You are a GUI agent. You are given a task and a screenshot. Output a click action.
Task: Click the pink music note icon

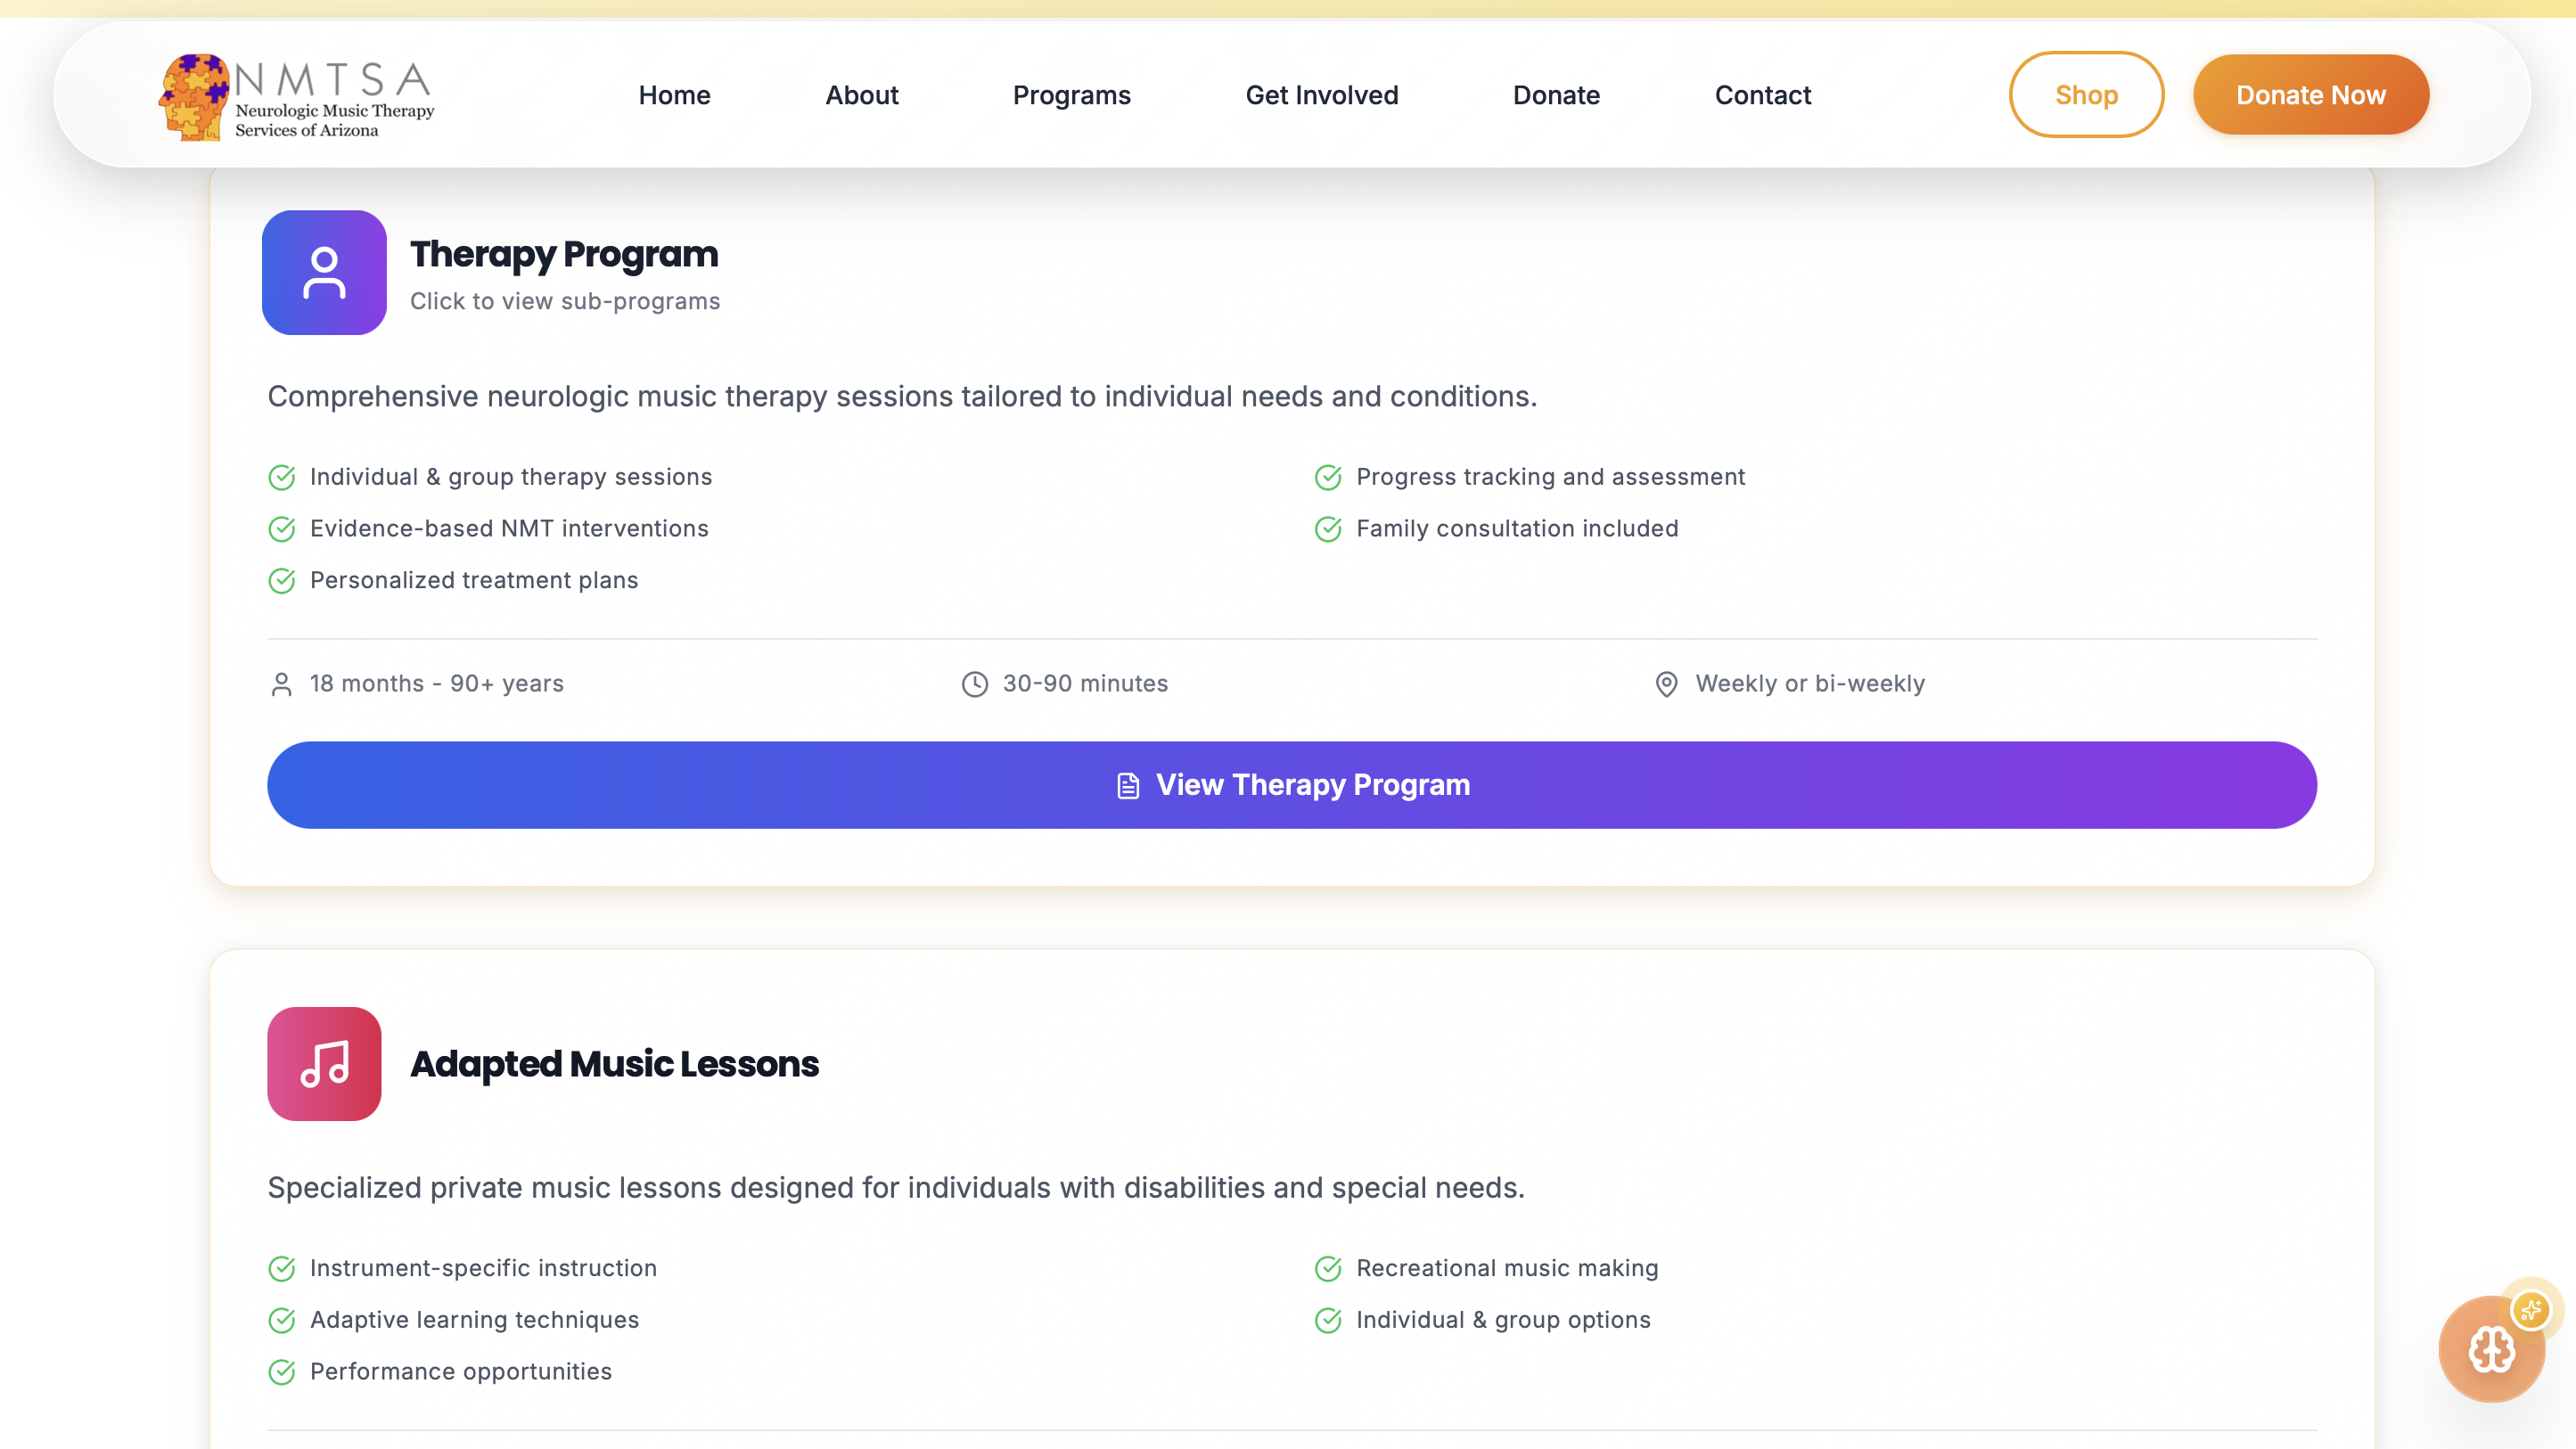(x=324, y=1063)
